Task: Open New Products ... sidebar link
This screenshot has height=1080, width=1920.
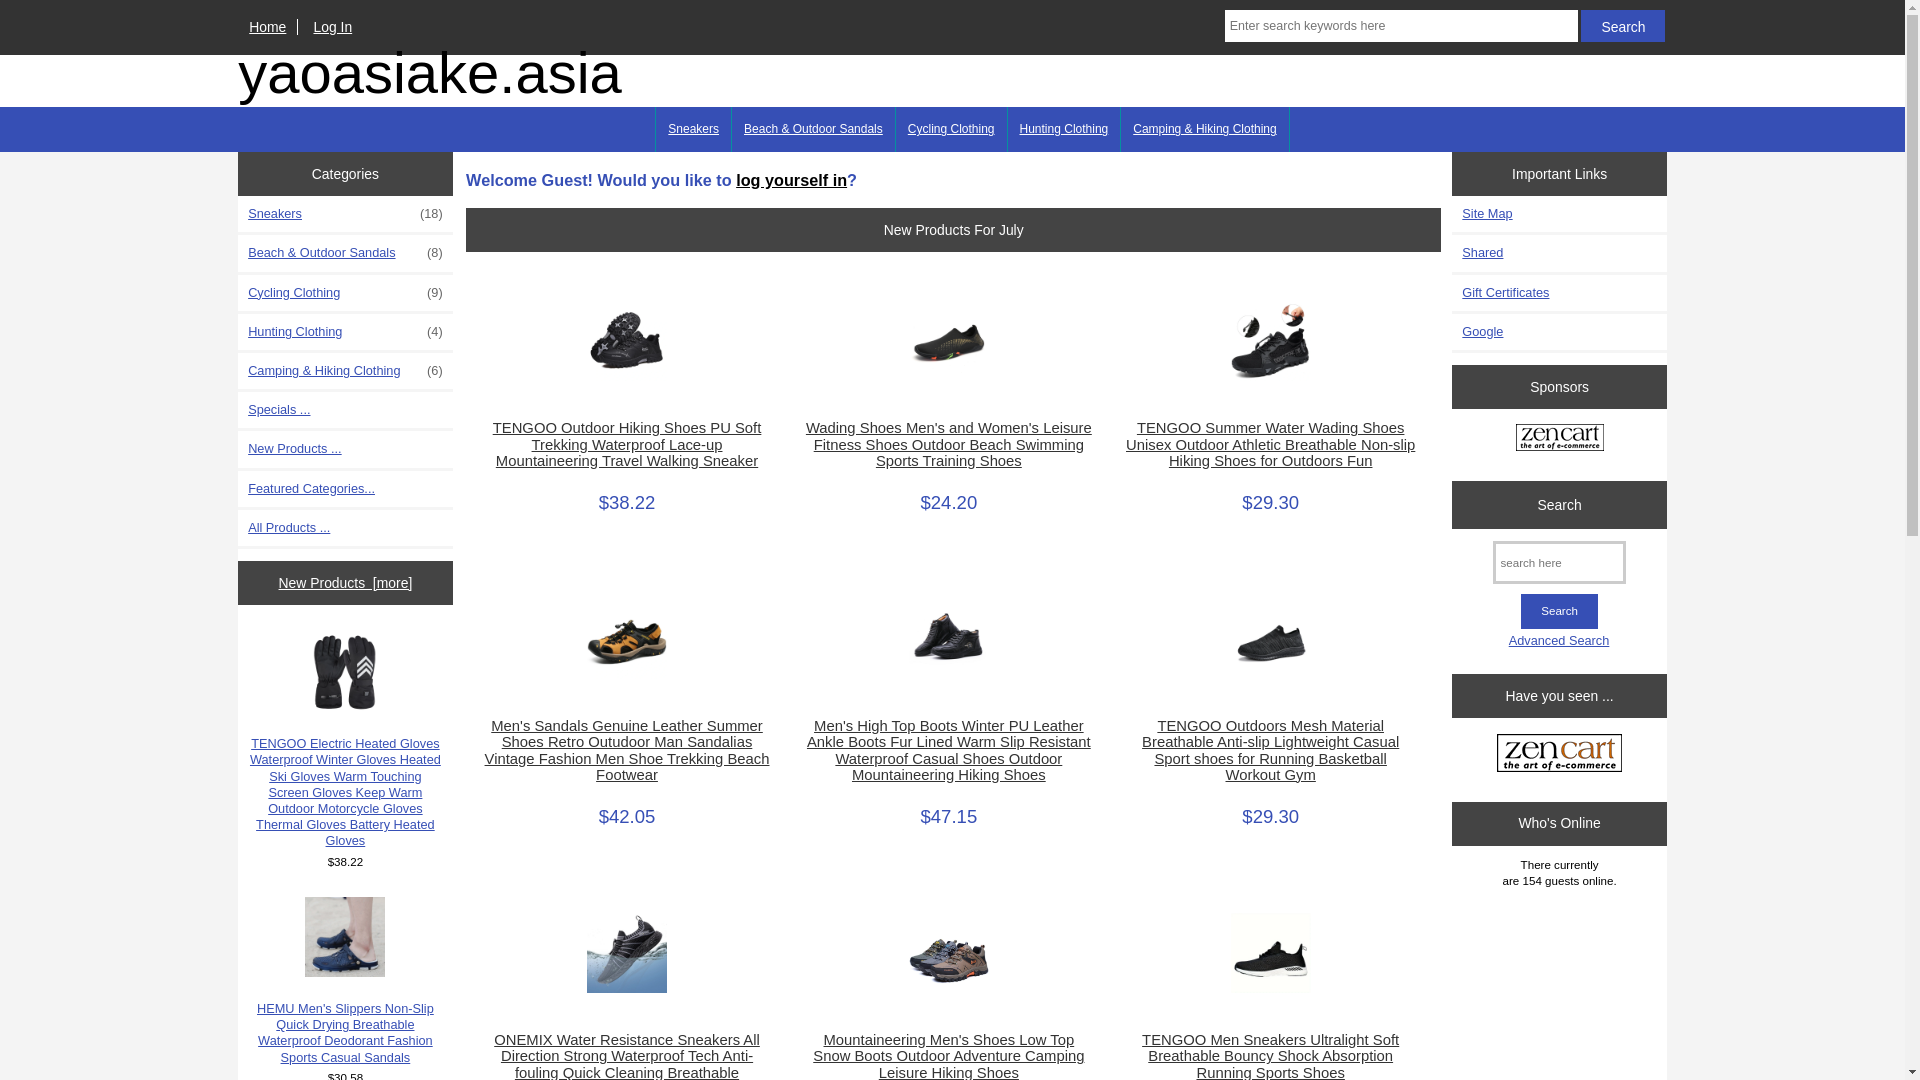Action: point(295,449)
